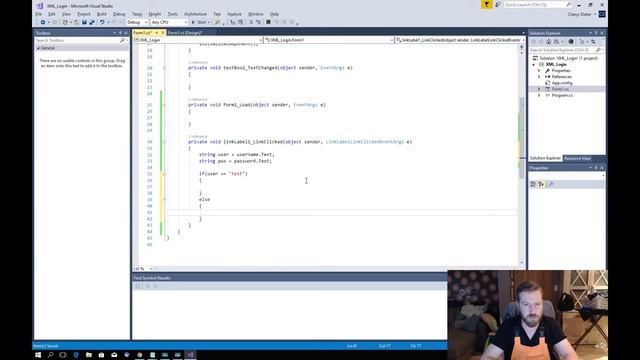Open the Window menu
640x360 pixels.
(256, 14)
